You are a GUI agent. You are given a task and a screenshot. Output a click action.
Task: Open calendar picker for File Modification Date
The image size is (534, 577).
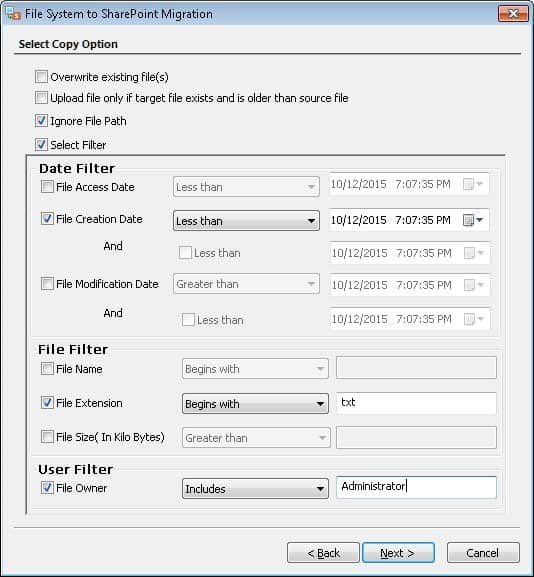[x=474, y=285]
